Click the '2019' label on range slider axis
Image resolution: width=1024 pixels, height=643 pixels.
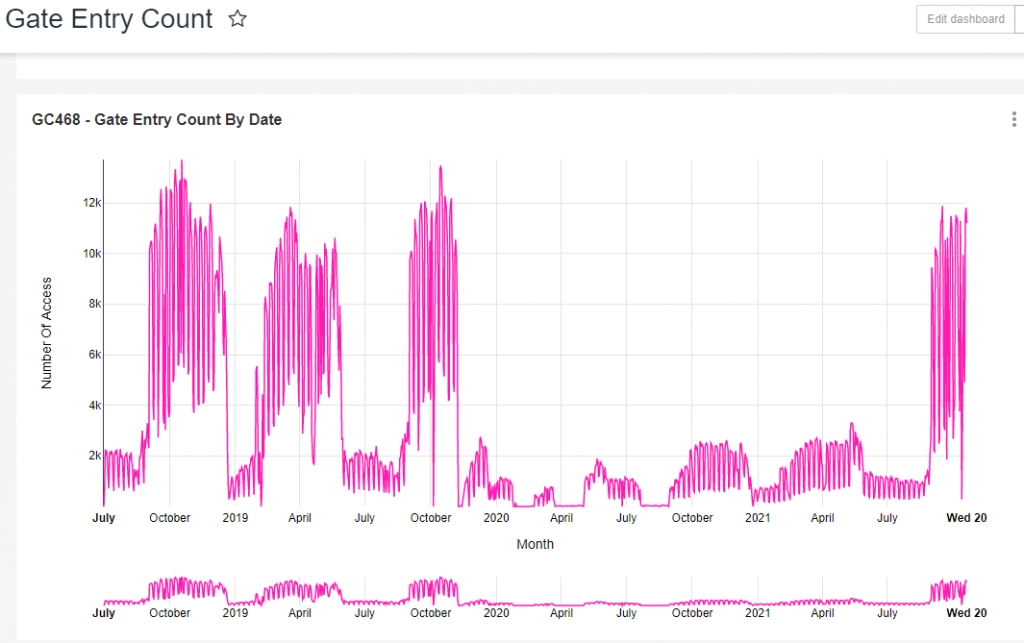(x=235, y=613)
